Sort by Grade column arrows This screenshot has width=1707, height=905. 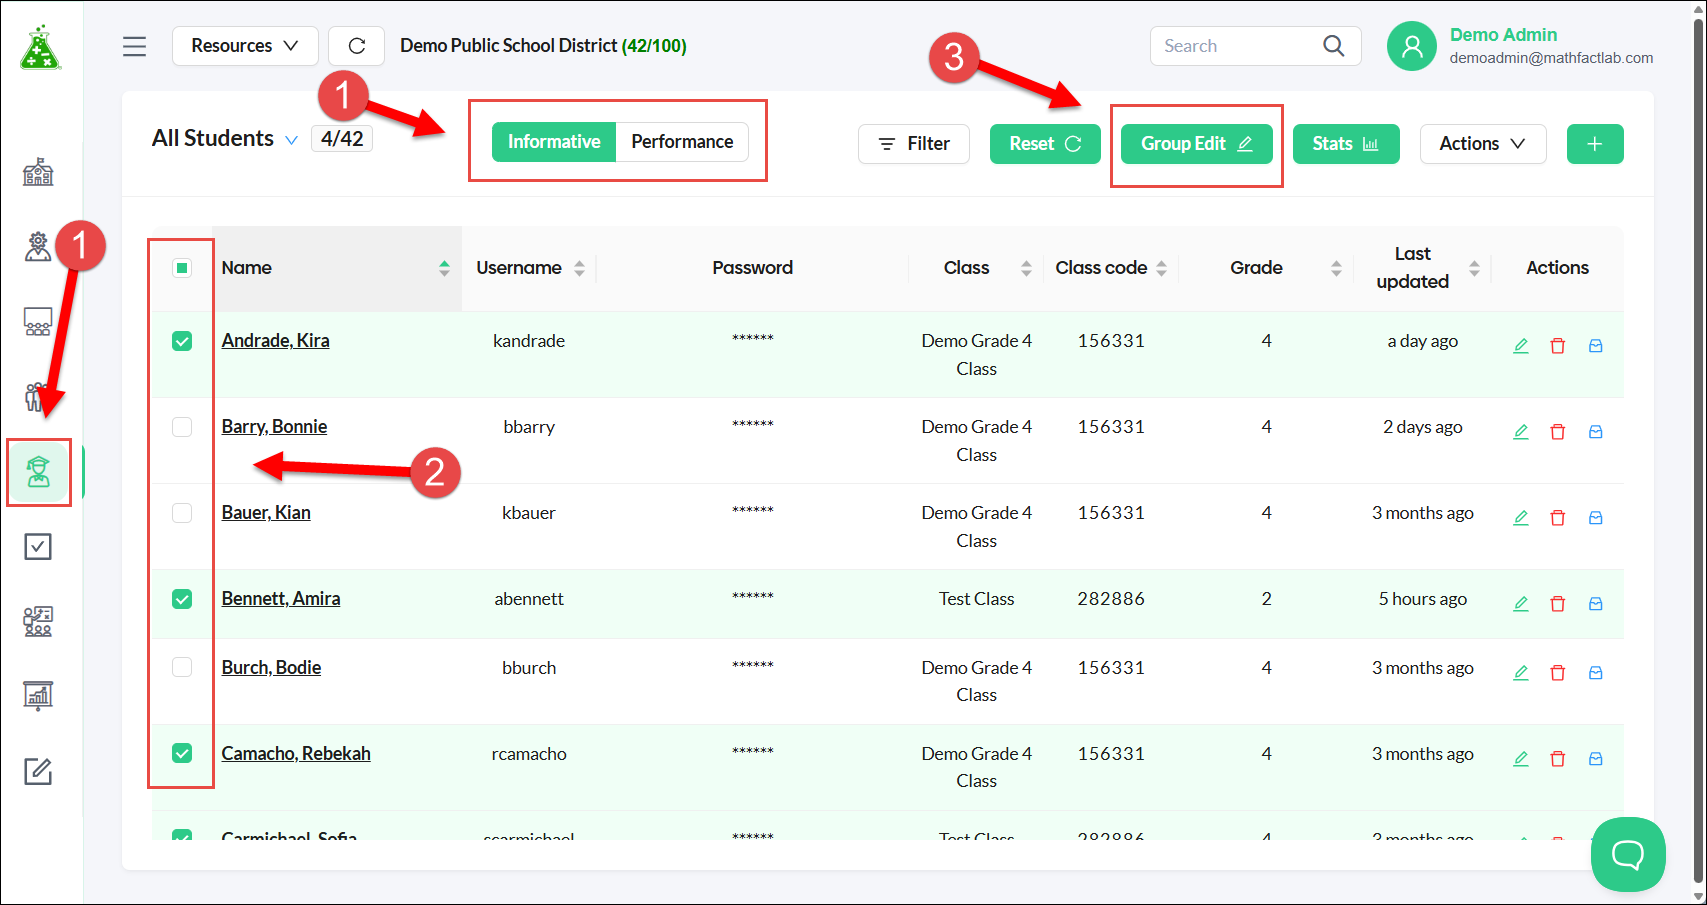[x=1336, y=268]
